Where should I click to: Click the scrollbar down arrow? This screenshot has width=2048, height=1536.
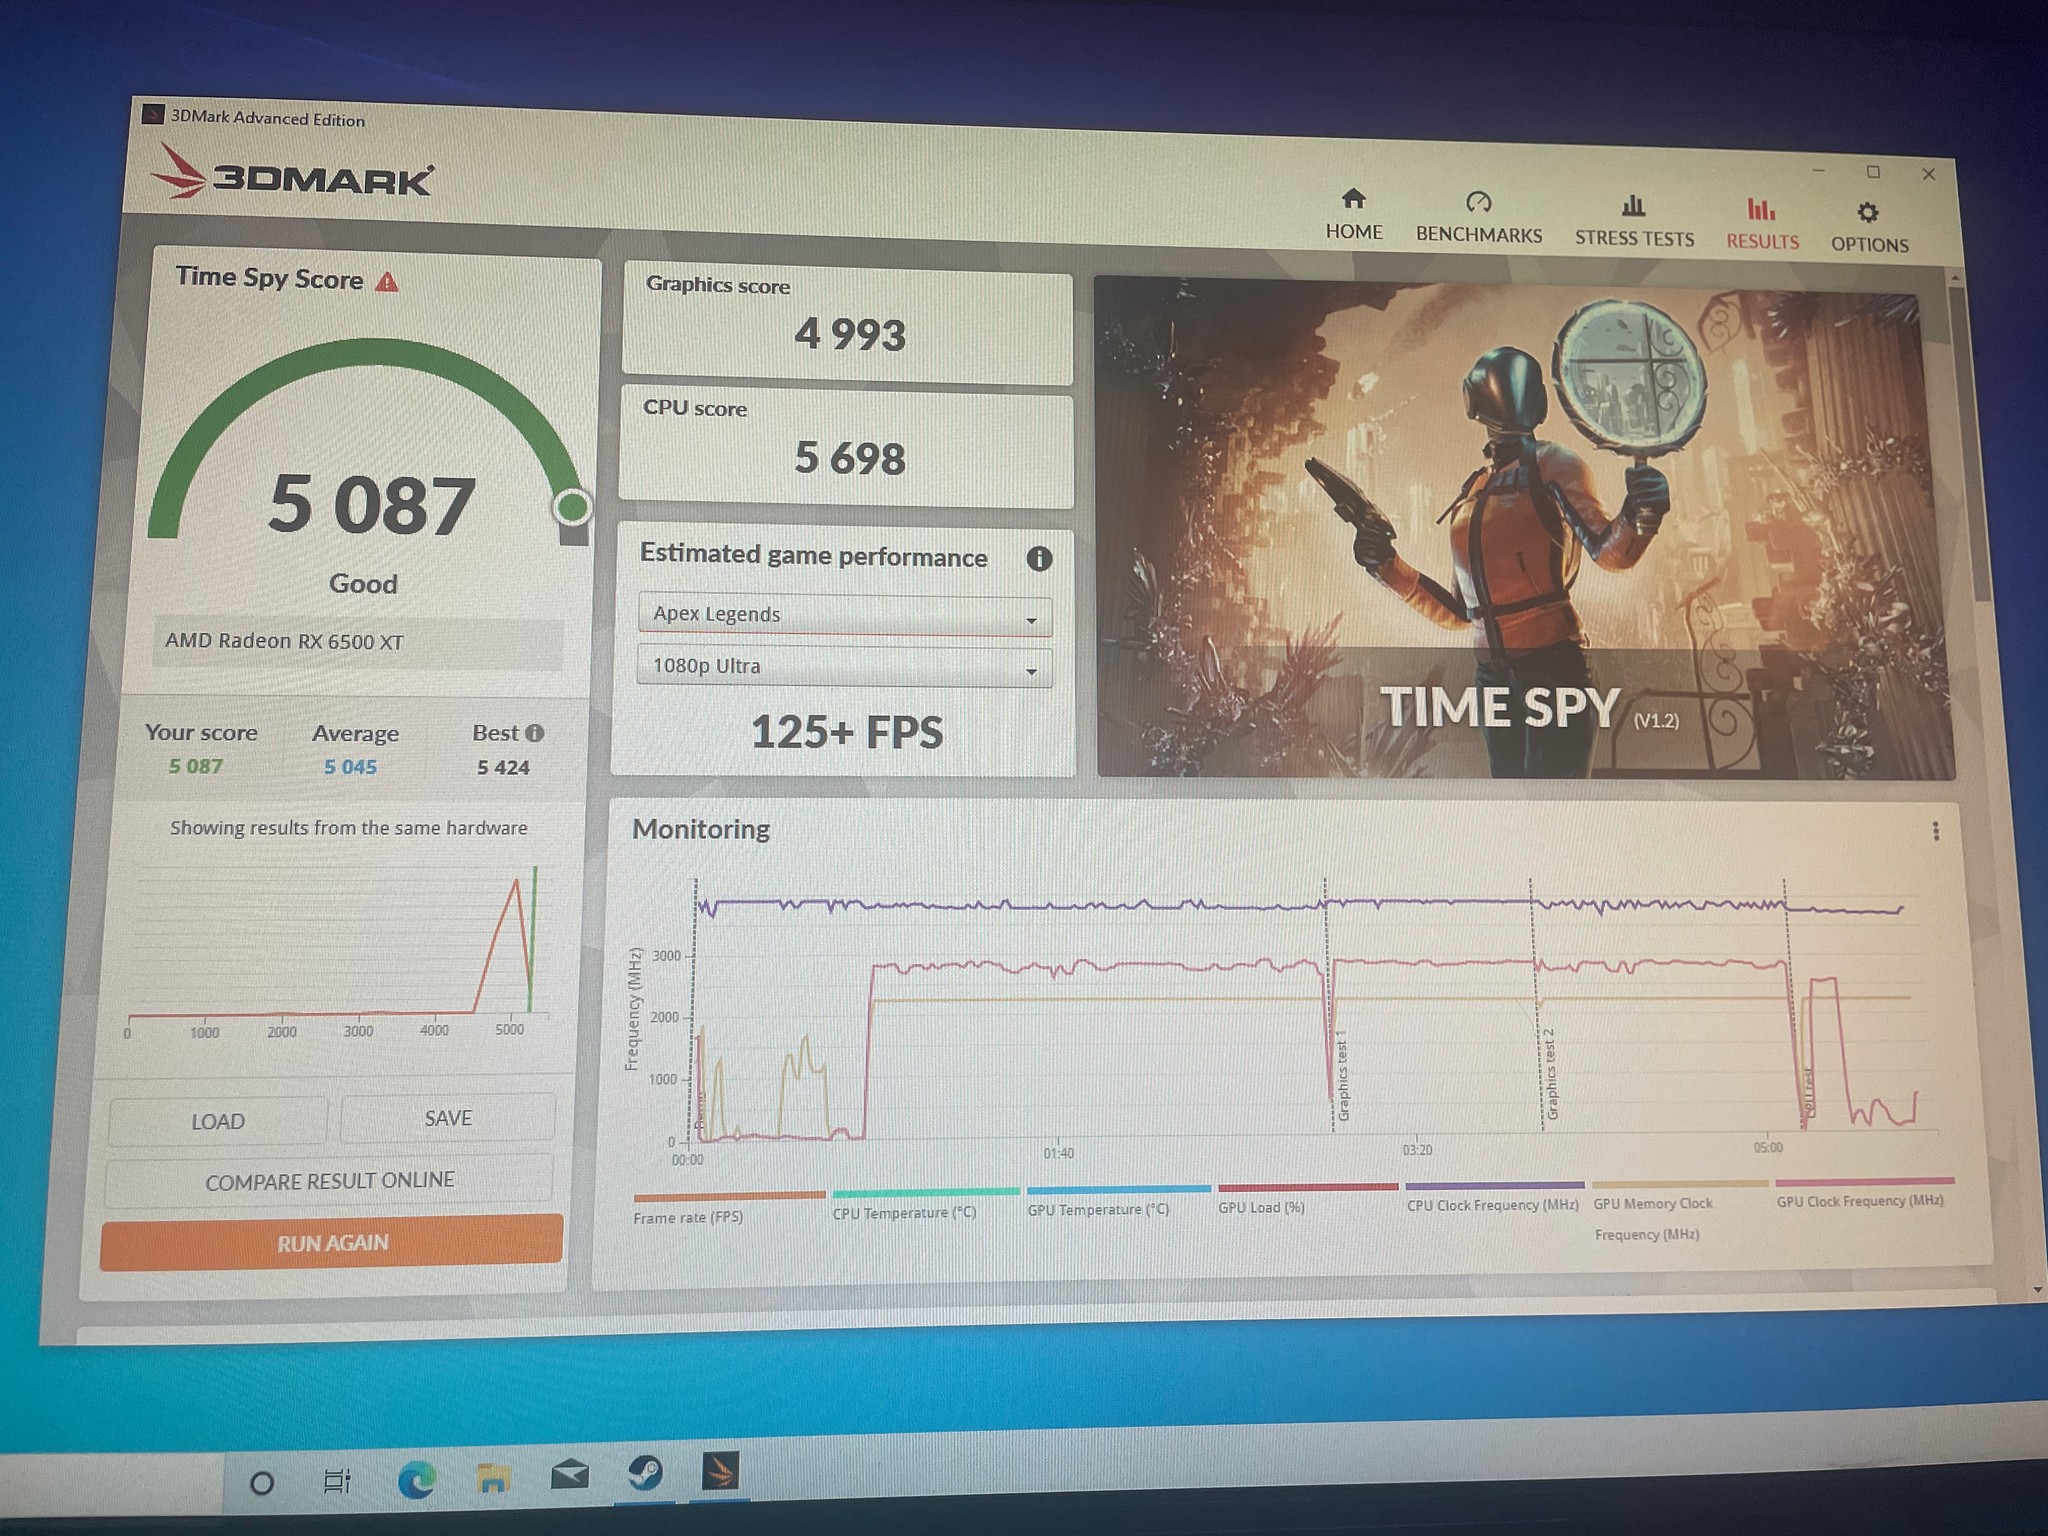pyautogui.click(x=2038, y=1290)
